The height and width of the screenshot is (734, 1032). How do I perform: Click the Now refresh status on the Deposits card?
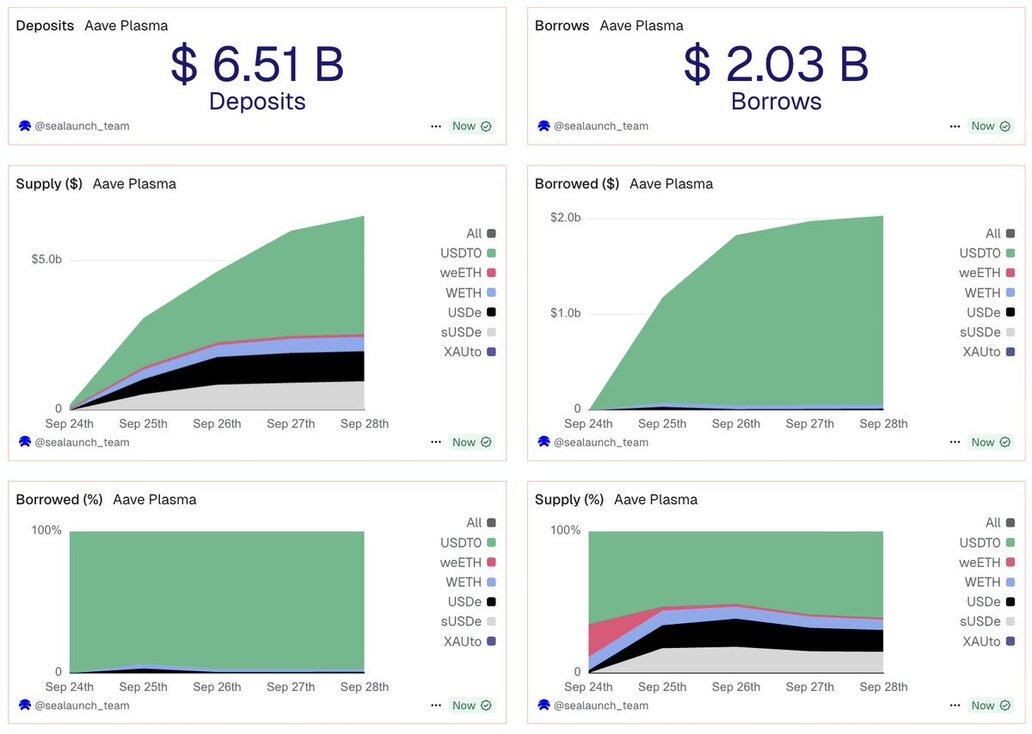472,126
